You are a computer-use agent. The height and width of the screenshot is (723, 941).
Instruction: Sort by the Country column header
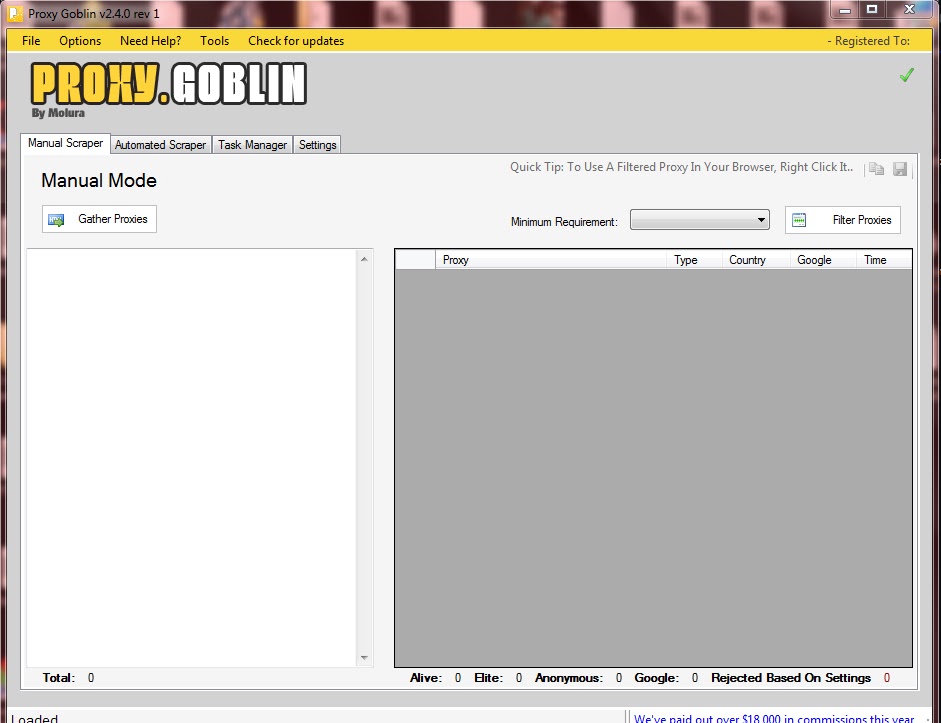pos(756,260)
